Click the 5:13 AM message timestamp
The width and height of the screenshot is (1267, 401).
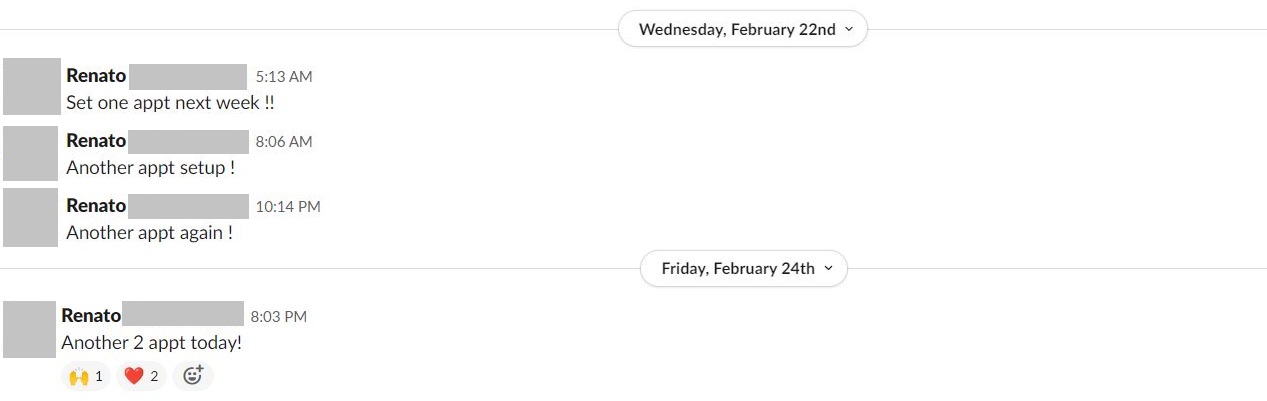(x=284, y=76)
